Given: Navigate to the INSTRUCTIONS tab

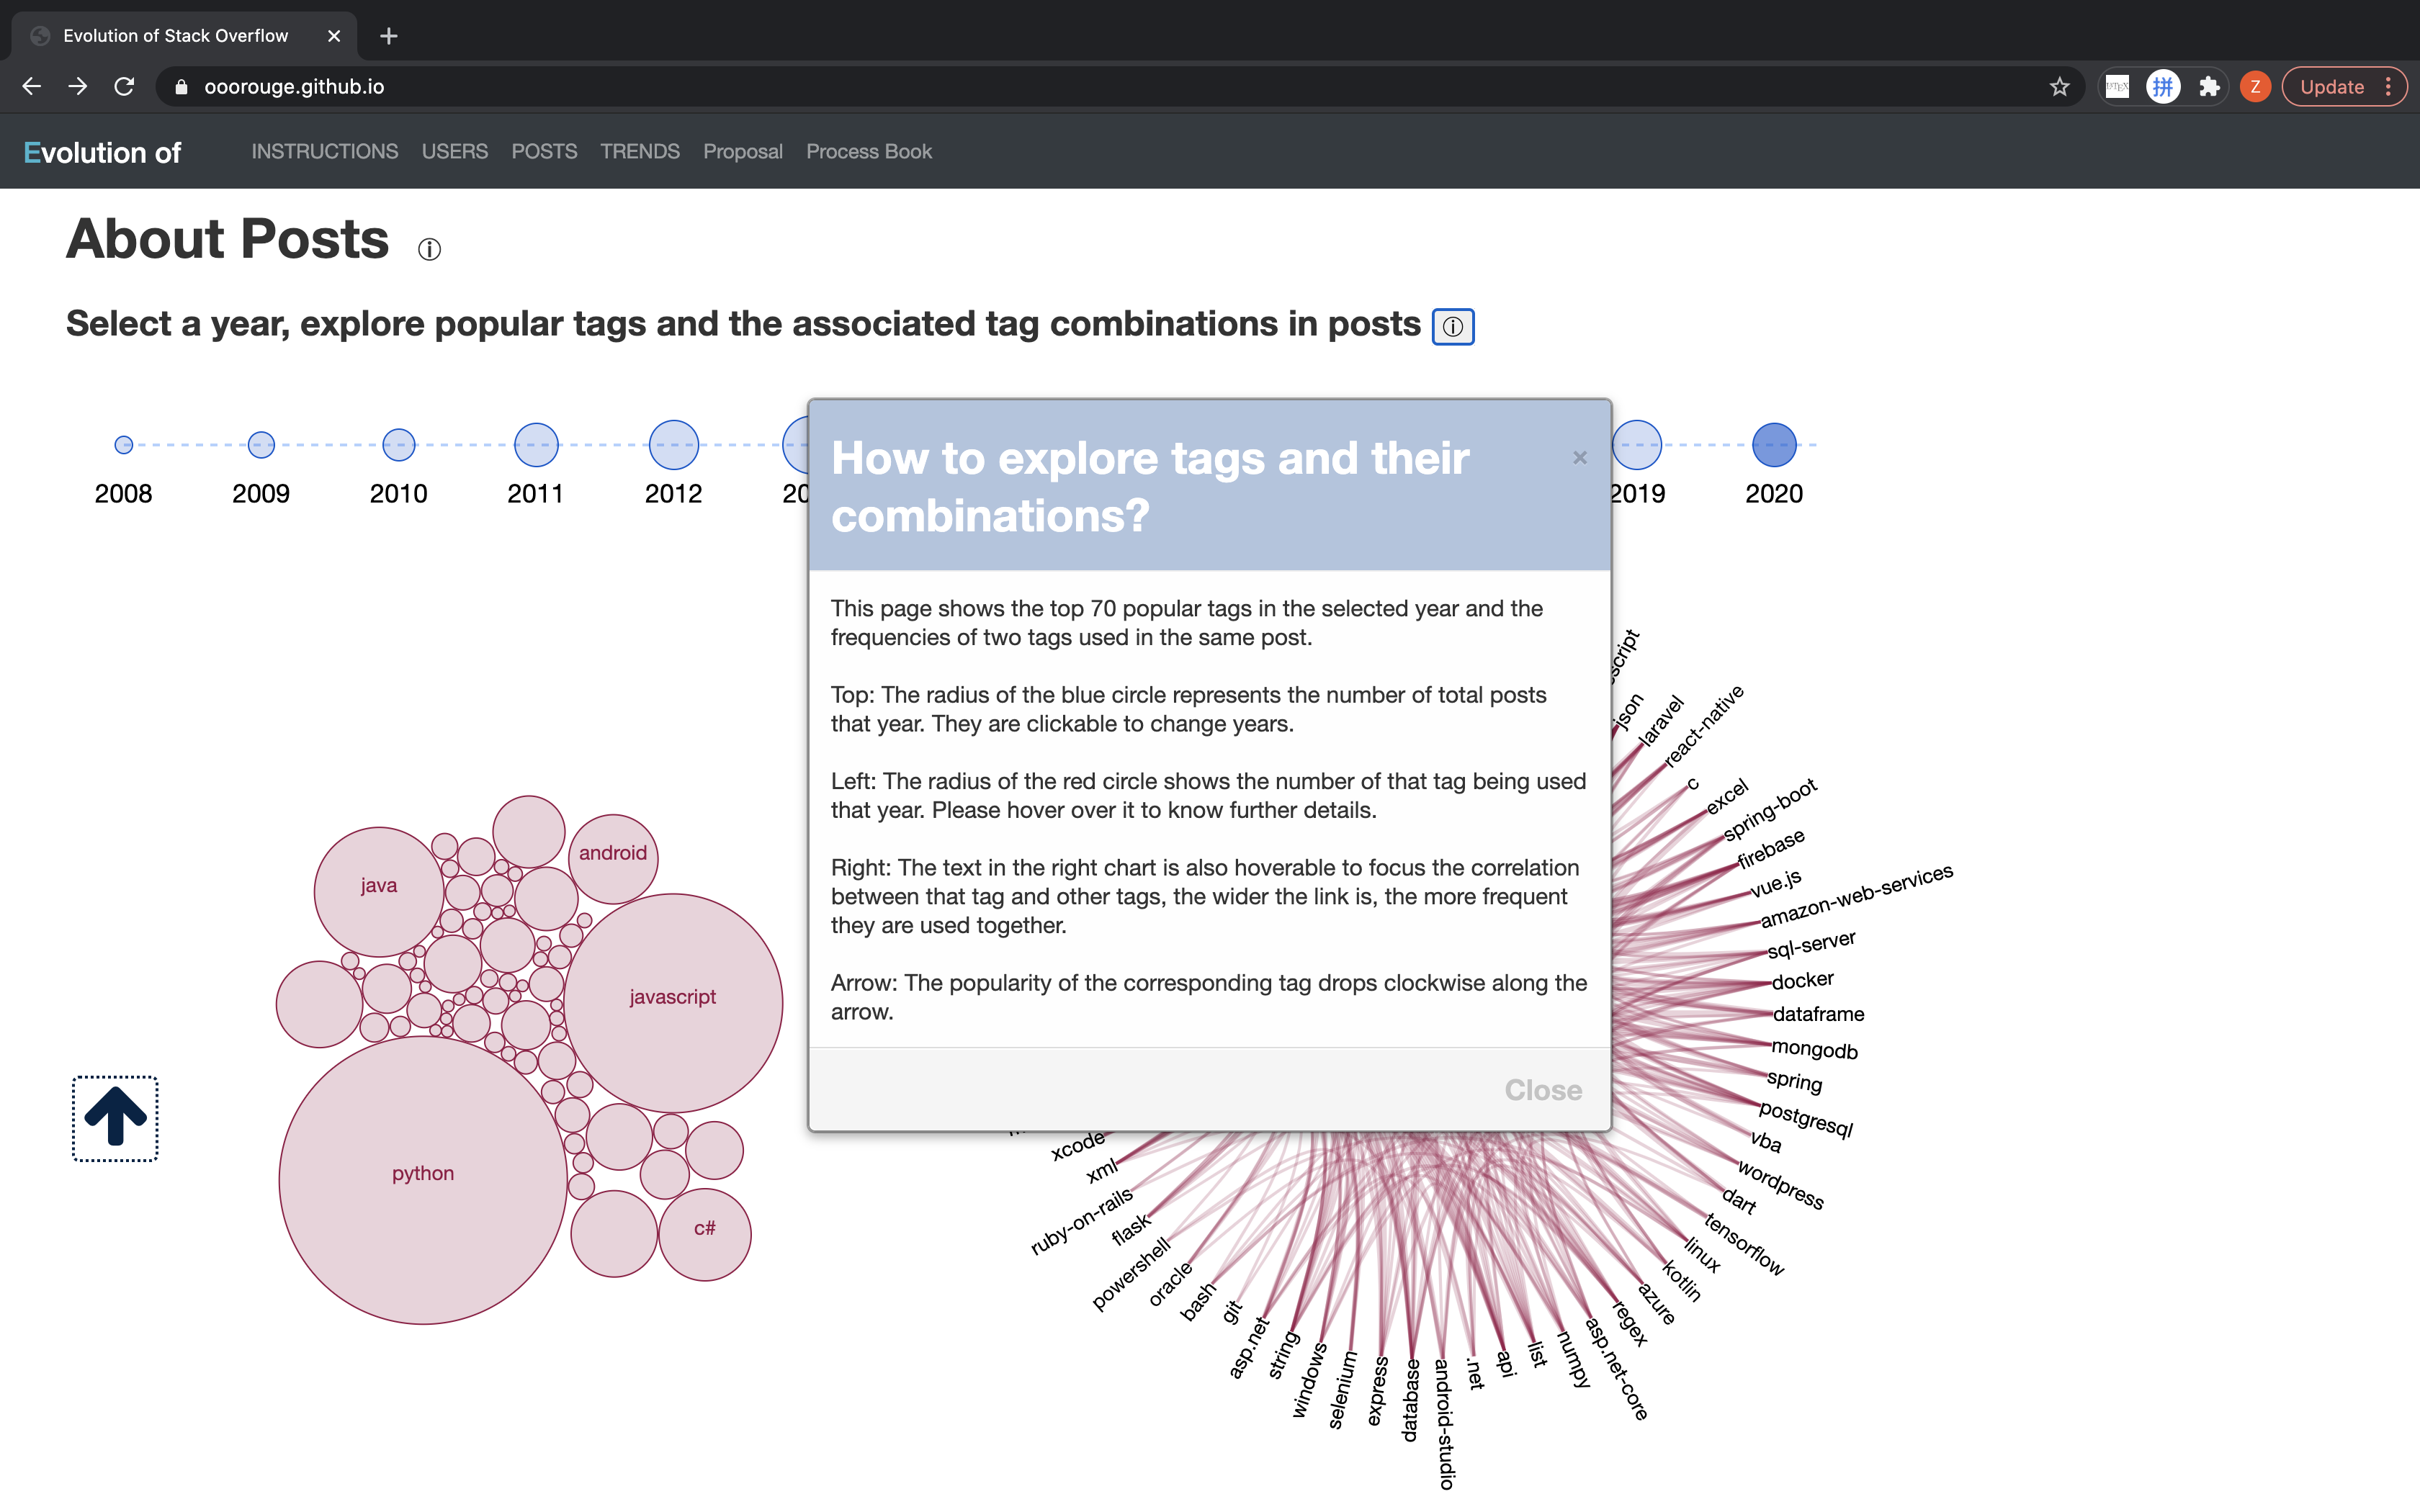Looking at the screenshot, I should (x=324, y=151).
